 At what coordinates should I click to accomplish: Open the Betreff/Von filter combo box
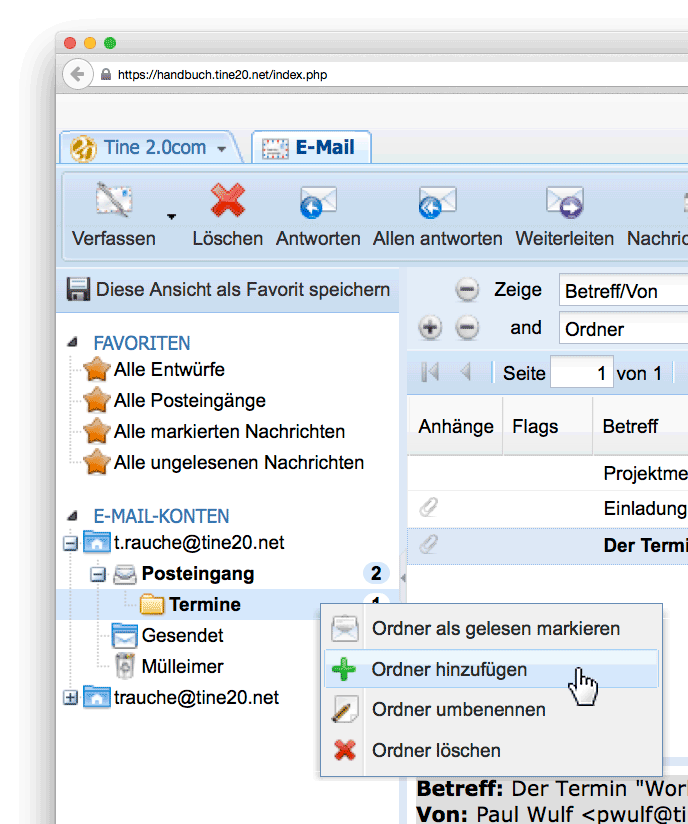point(623,290)
